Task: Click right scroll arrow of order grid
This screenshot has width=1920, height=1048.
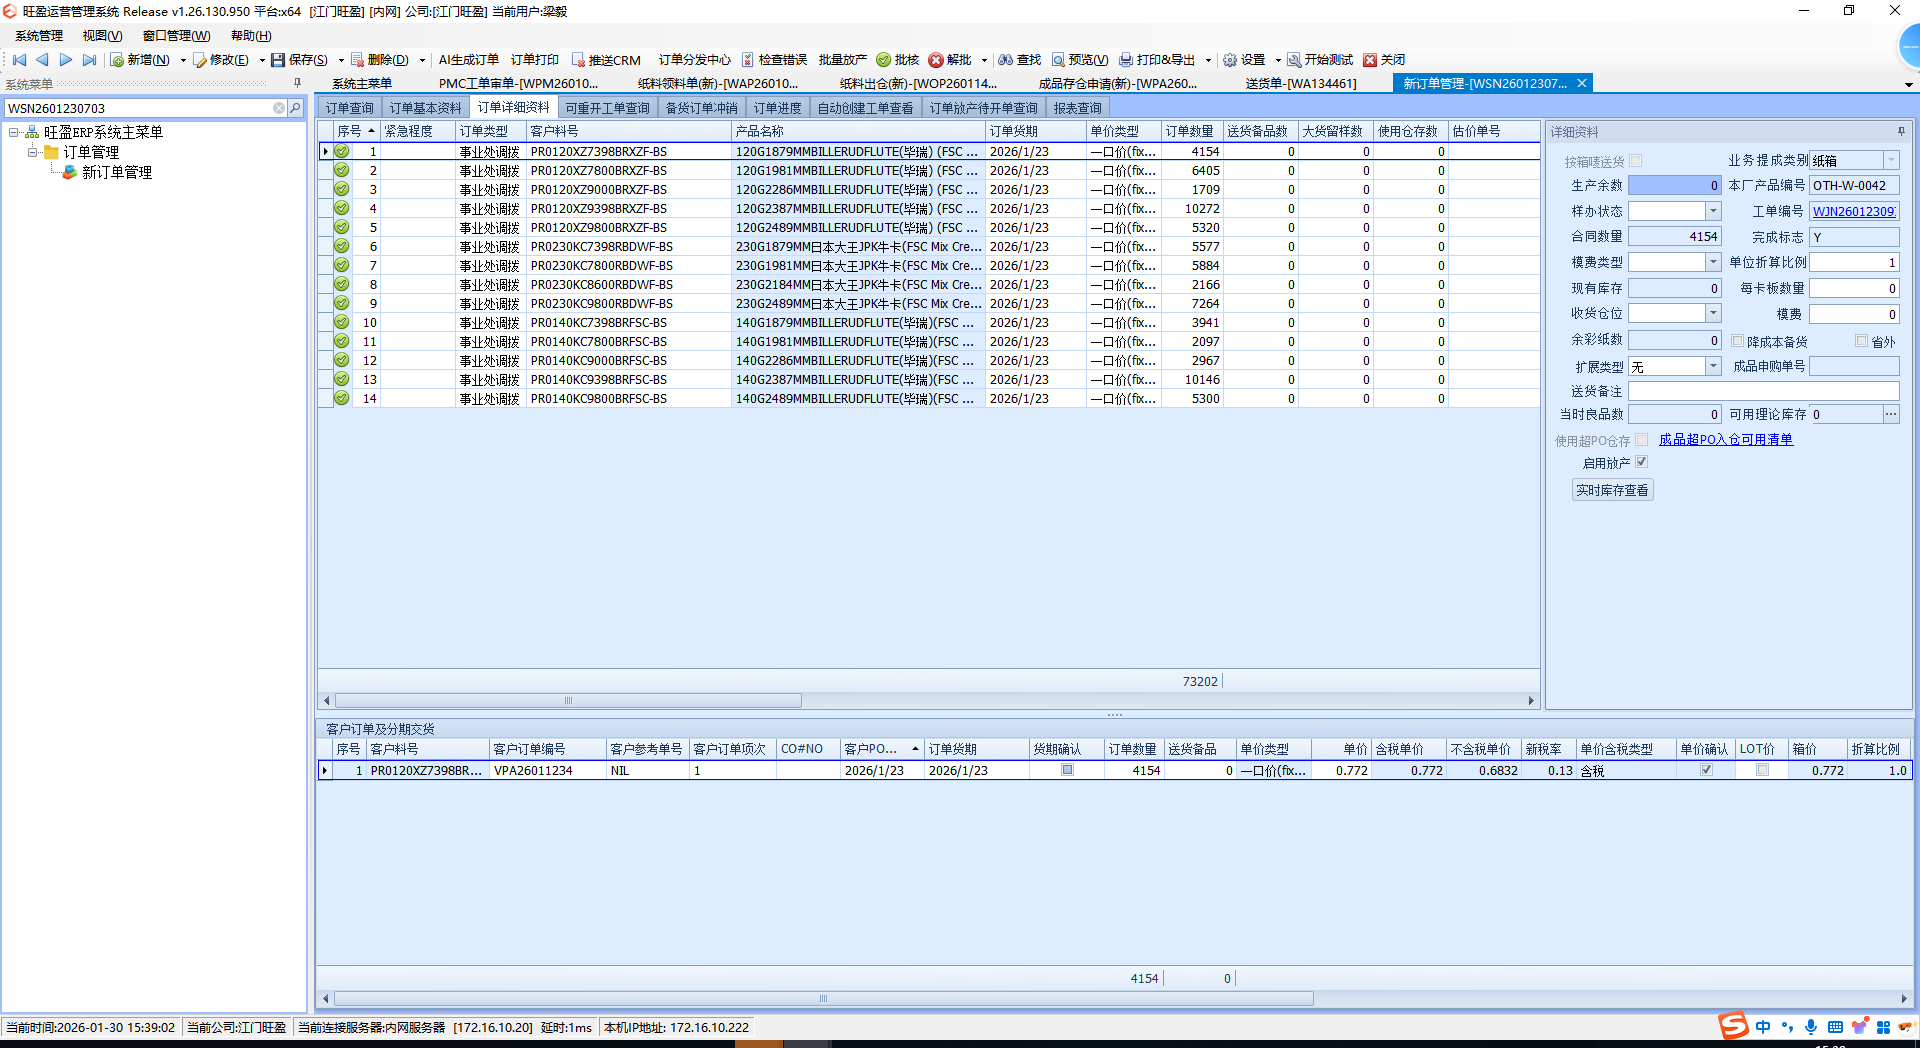Action: point(1531,700)
